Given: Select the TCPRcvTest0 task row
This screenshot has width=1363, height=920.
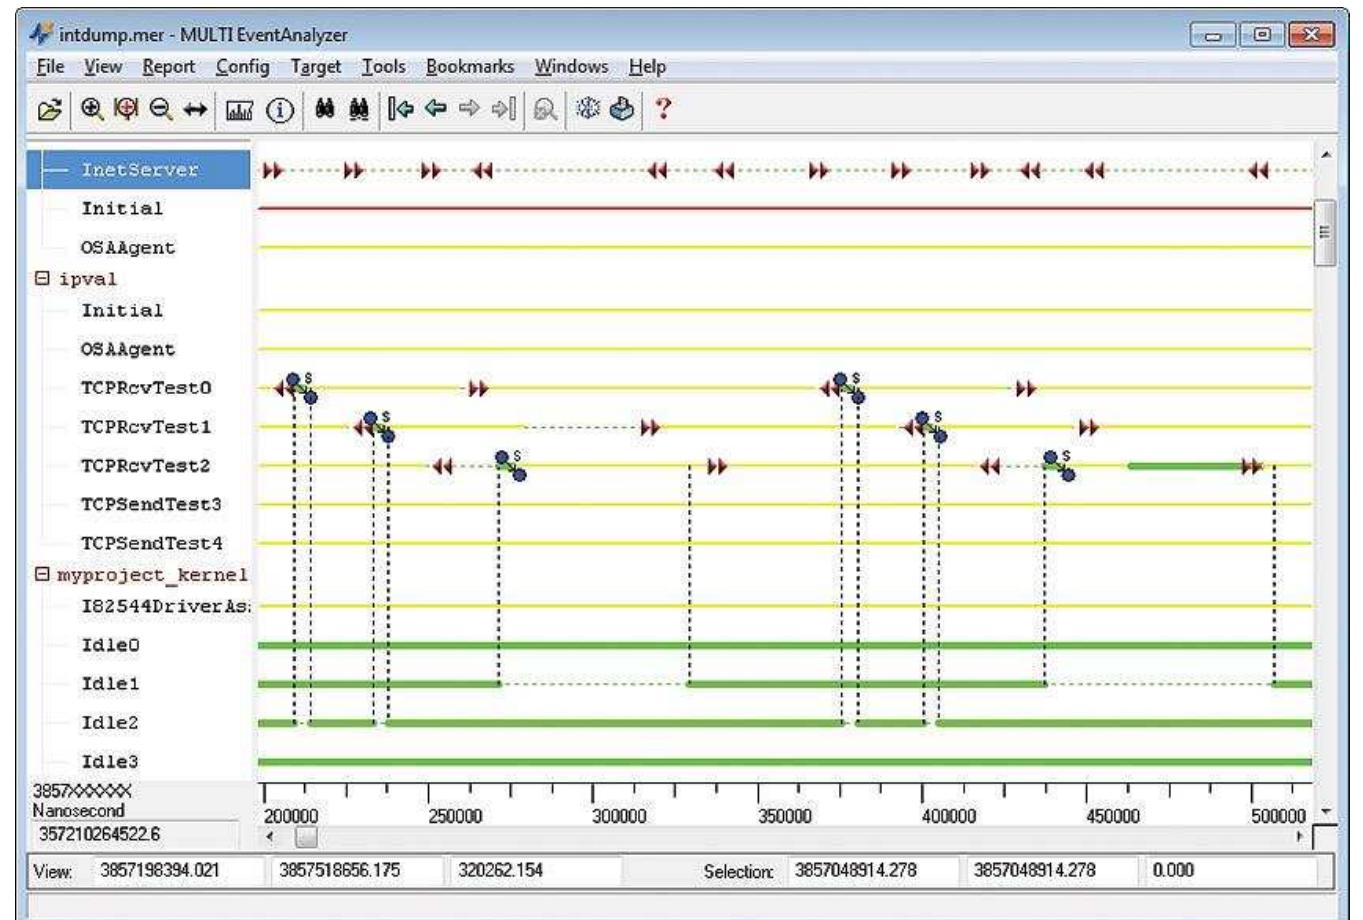Looking at the screenshot, I should tap(146, 388).
